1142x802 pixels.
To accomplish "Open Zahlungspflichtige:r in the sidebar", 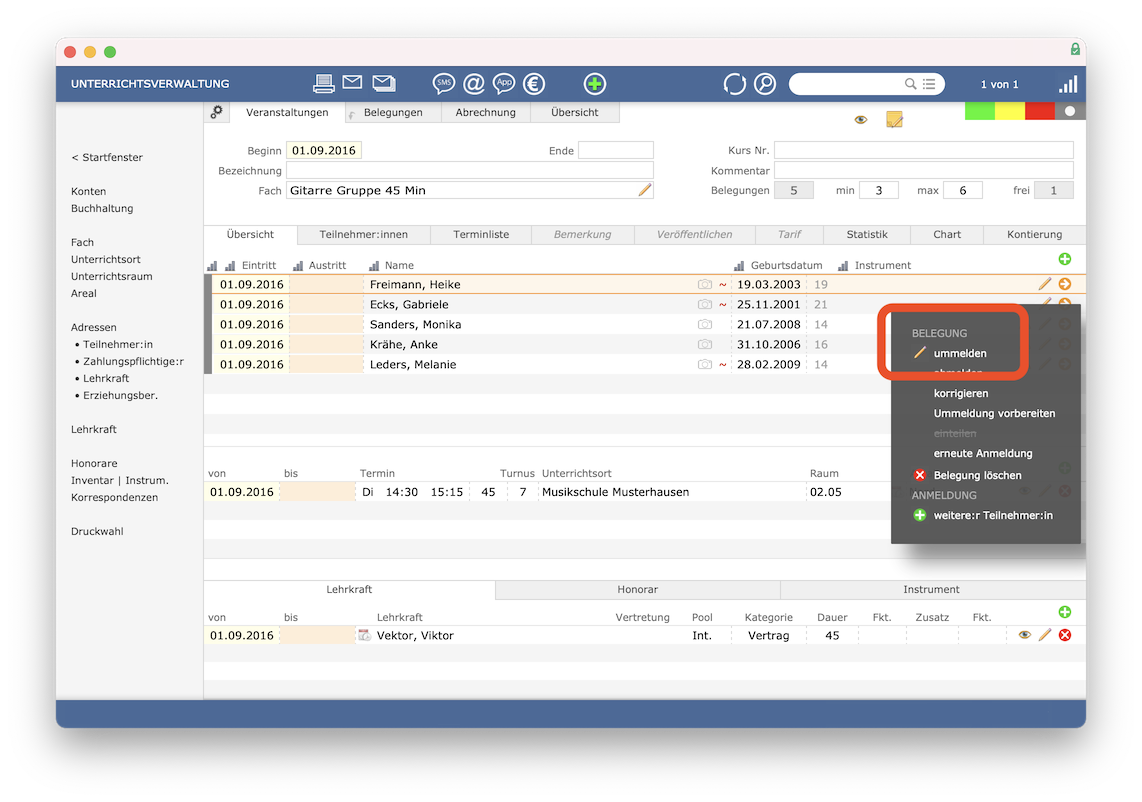I will [x=133, y=361].
